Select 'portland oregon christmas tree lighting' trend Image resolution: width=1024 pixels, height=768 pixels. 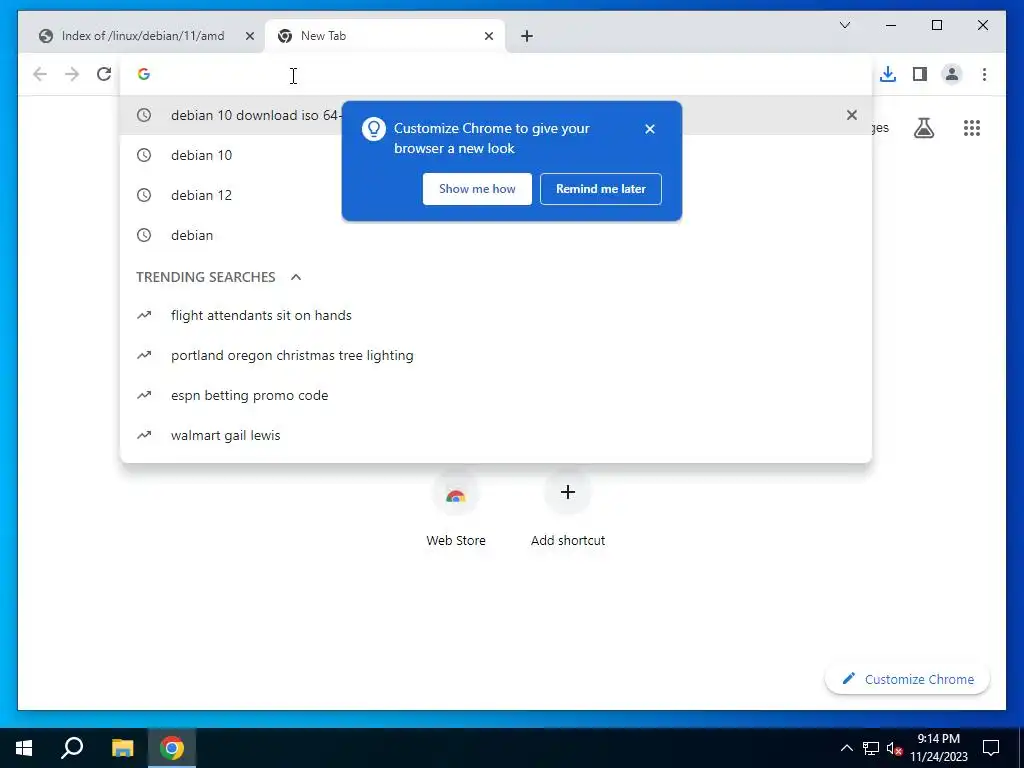(496, 355)
